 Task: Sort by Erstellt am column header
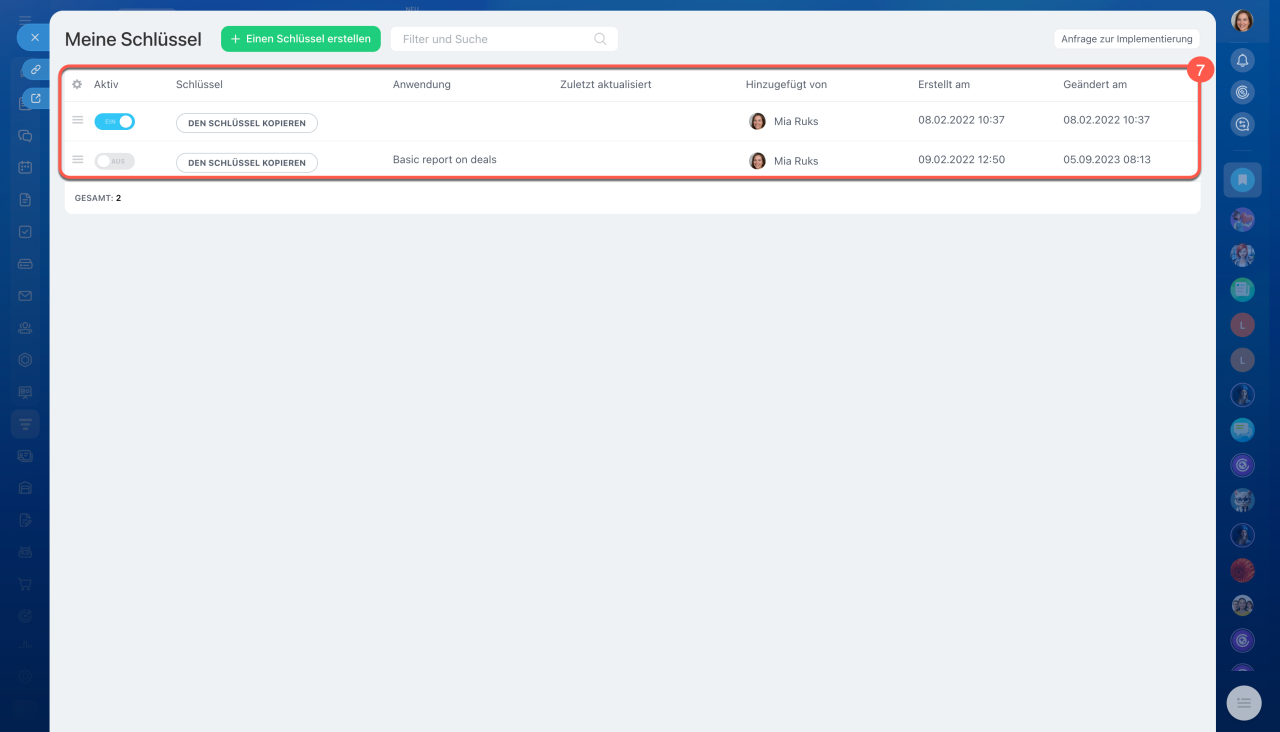943,85
